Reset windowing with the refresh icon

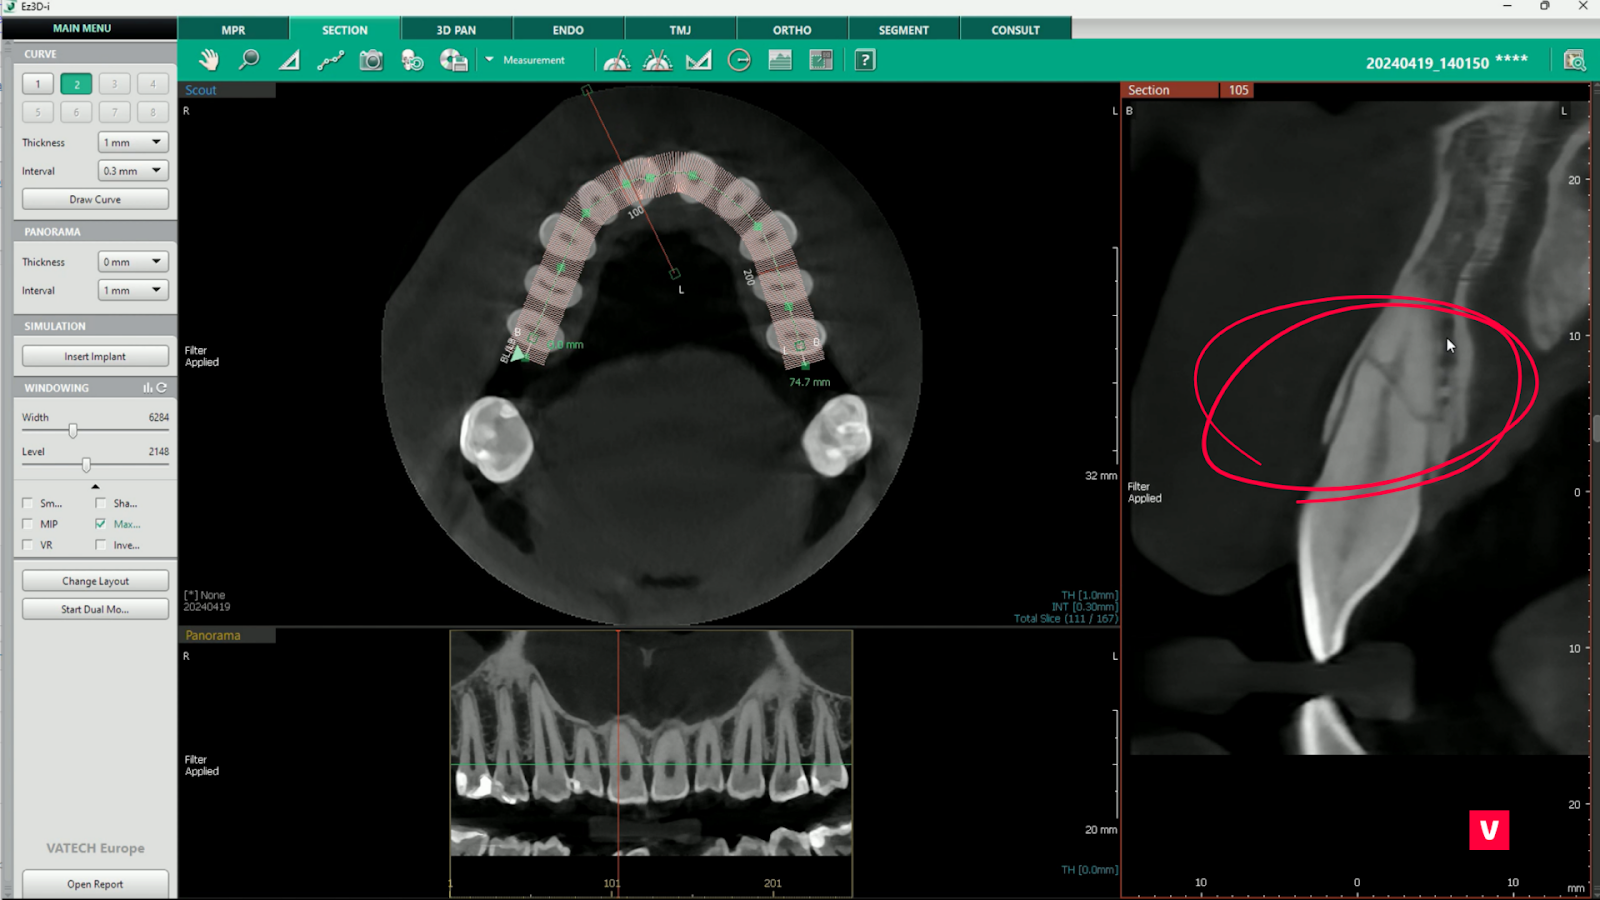(x=162, y=388)
